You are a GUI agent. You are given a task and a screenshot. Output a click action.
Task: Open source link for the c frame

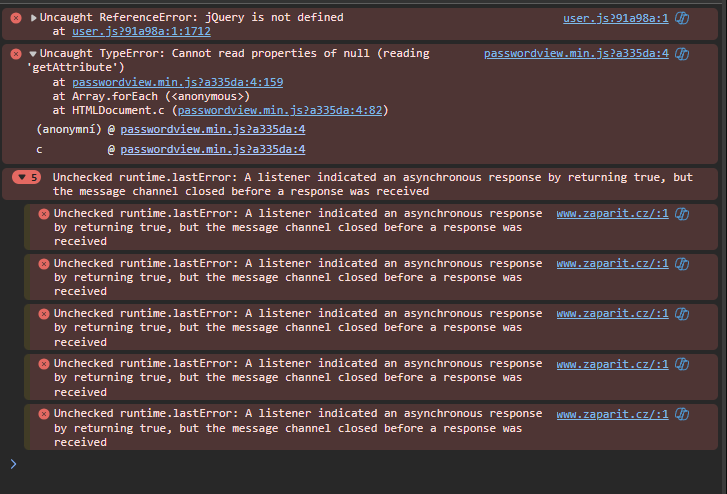point(213,149)
